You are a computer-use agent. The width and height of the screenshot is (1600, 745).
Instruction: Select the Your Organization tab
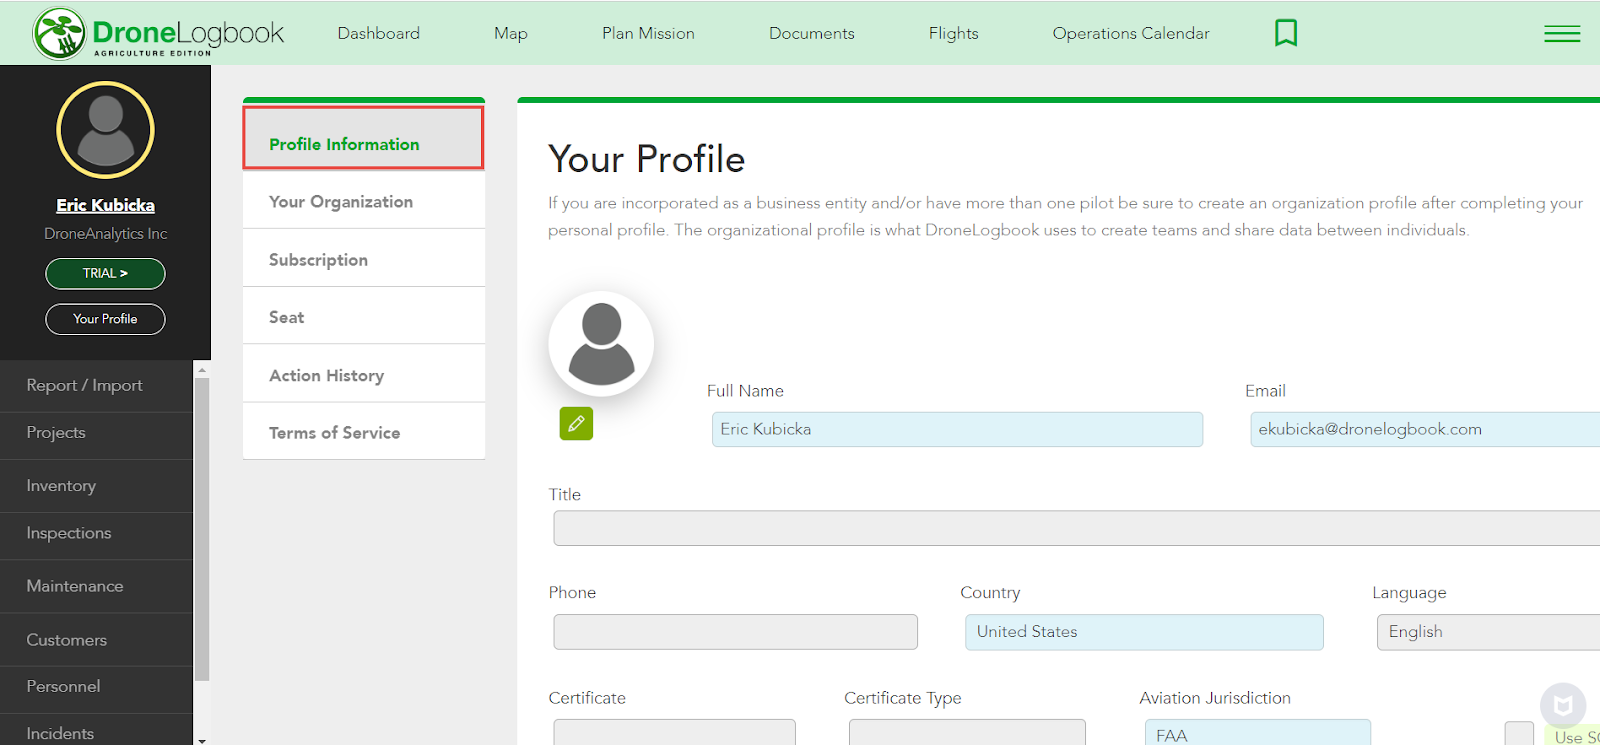pyautogui.click(x=364, y=201)
